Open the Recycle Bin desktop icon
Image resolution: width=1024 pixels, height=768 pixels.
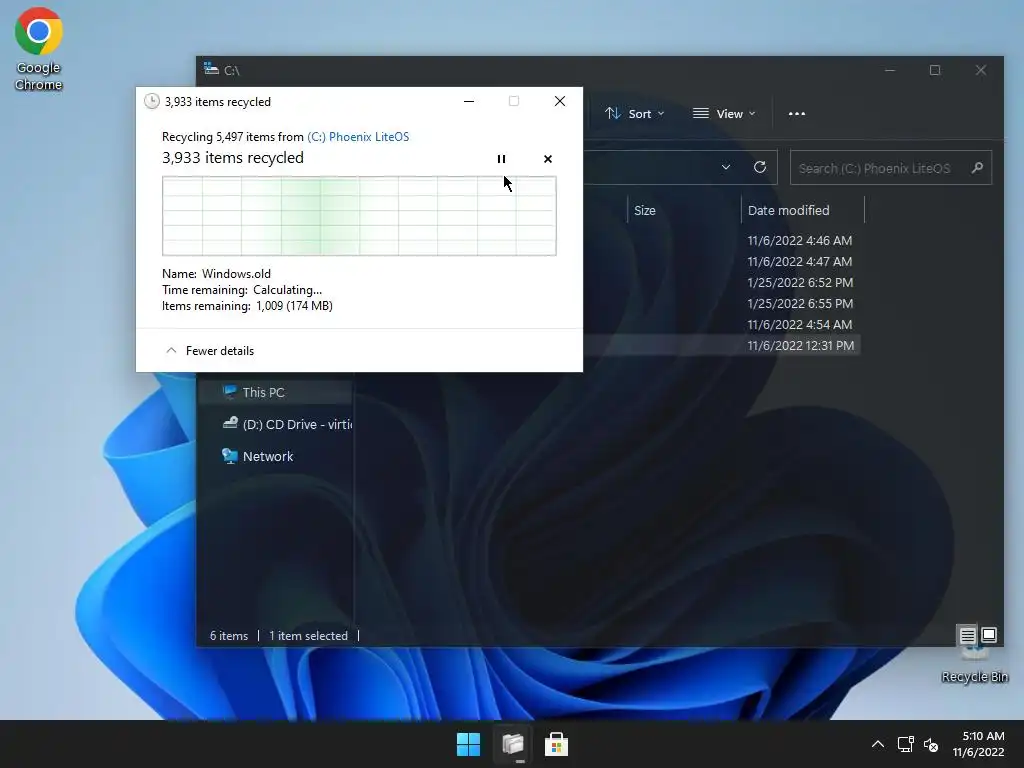tap(974, 666)
